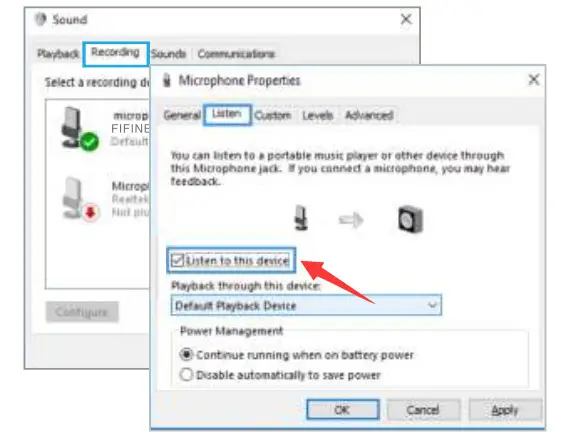Open the Communications tab in Sound window
This screenshot has width=574, height=440.
[x=236, y=54]
